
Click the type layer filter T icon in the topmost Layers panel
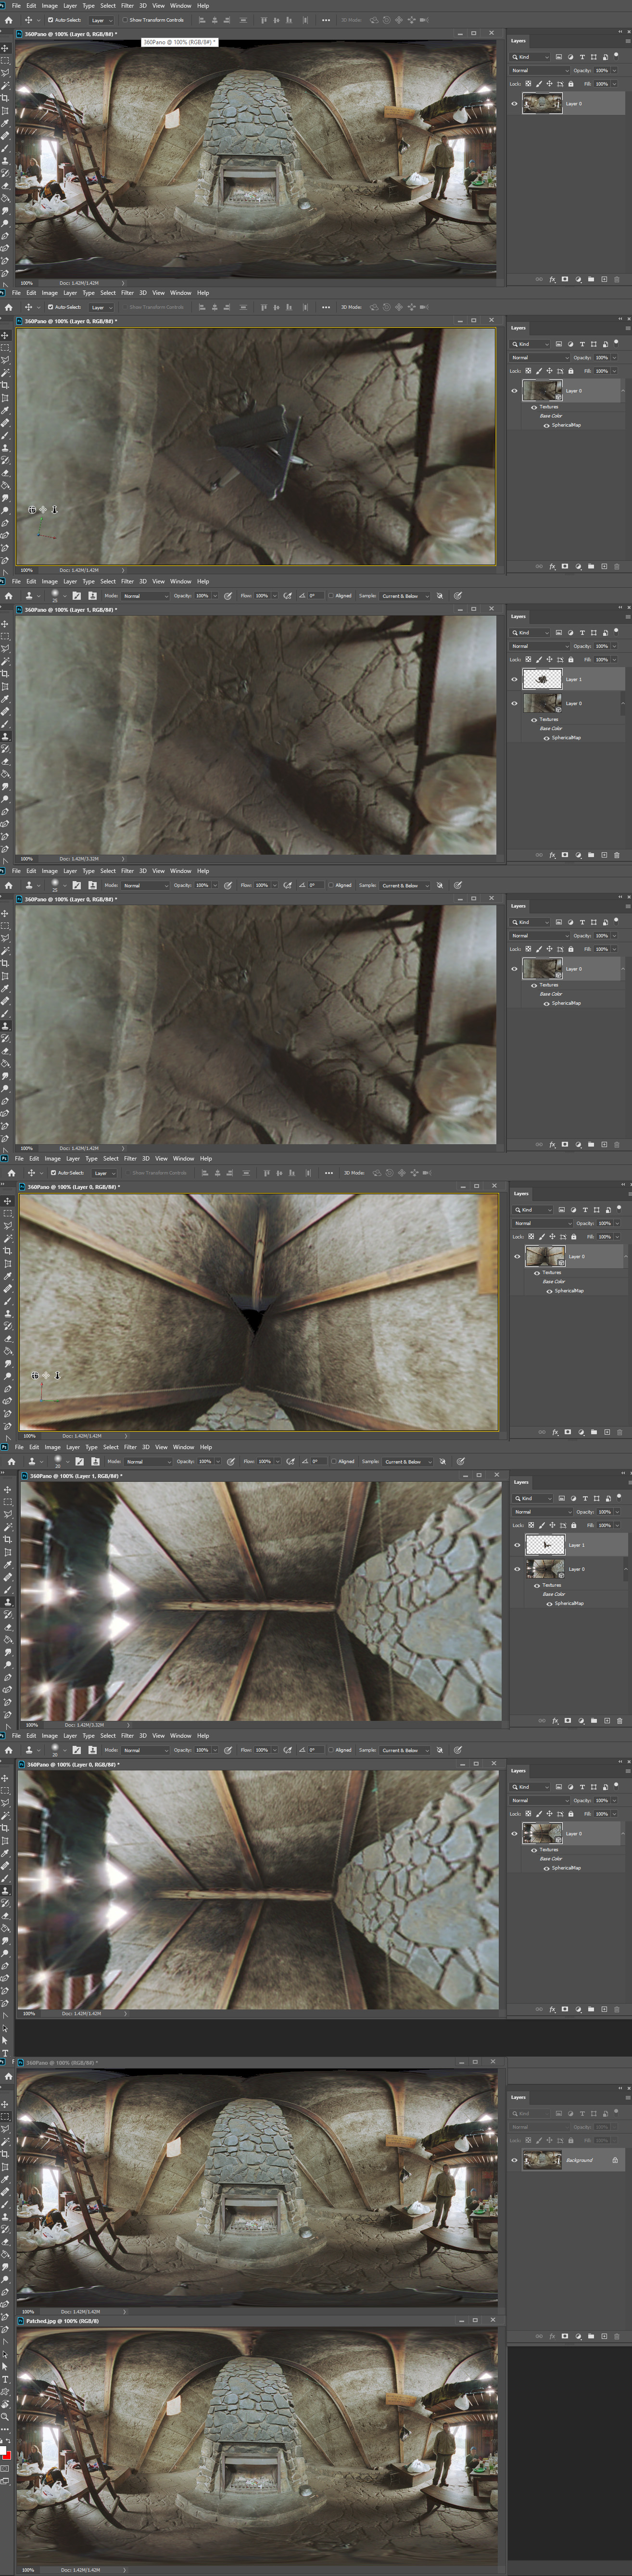tap(582, 57)
